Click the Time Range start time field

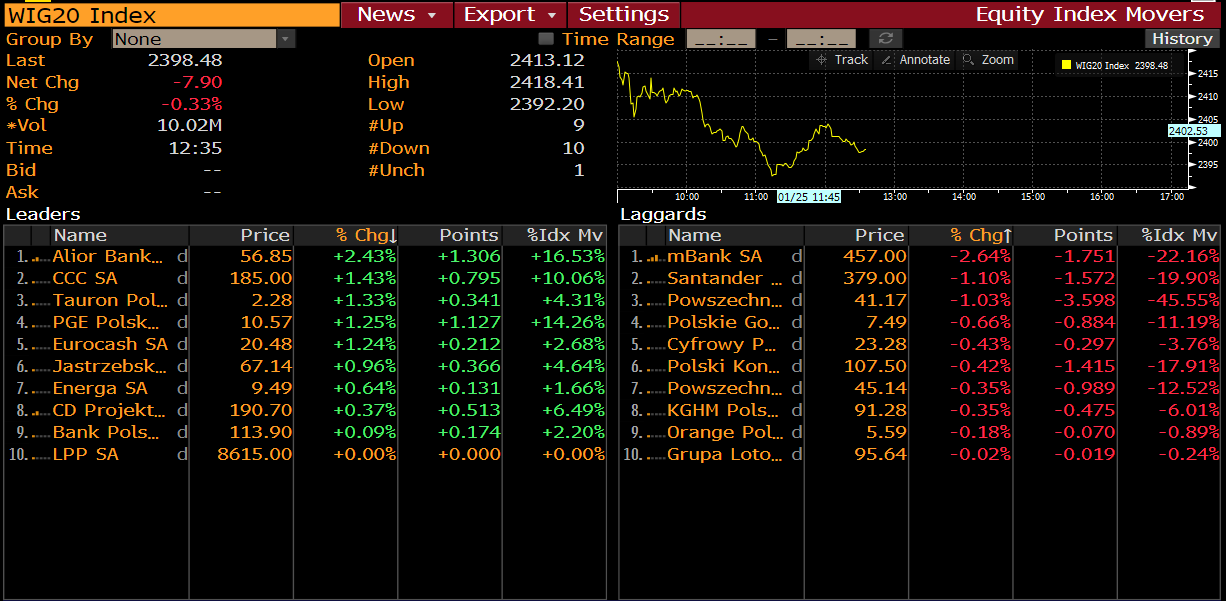tap(722, 39)
